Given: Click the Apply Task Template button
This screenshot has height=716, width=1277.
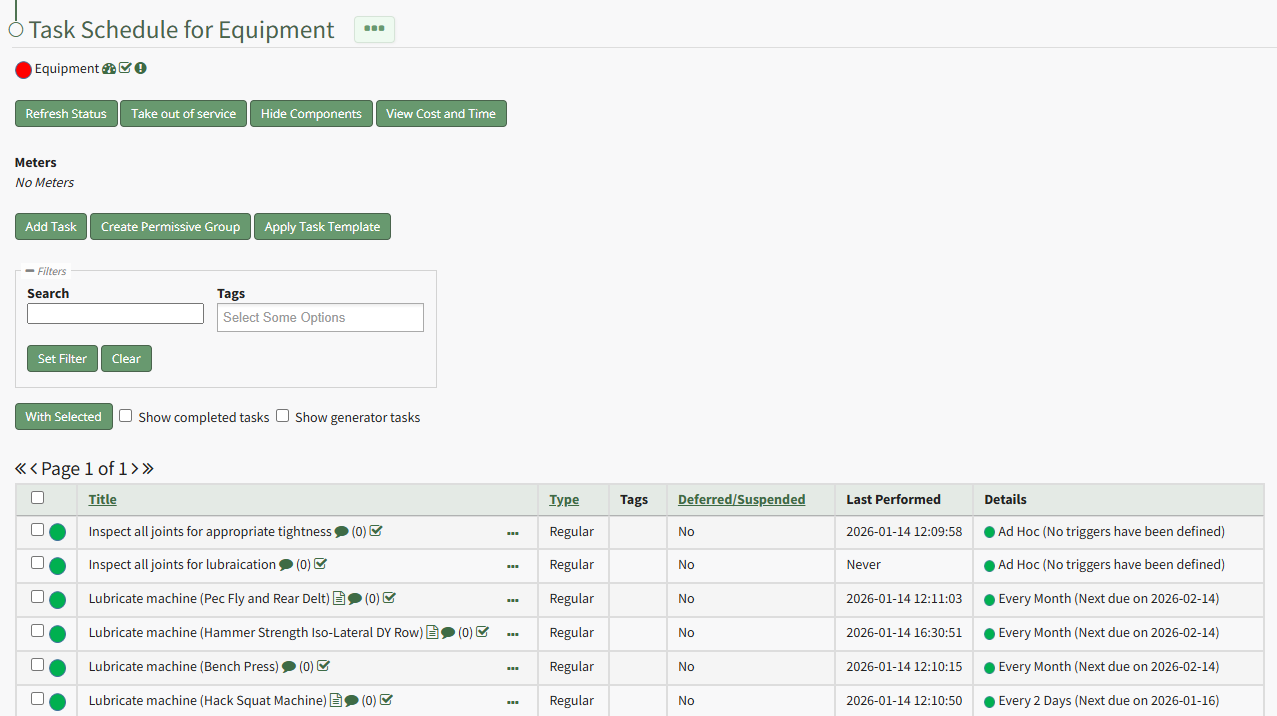Looking at the screenshot, I should (x=322, y=227).
